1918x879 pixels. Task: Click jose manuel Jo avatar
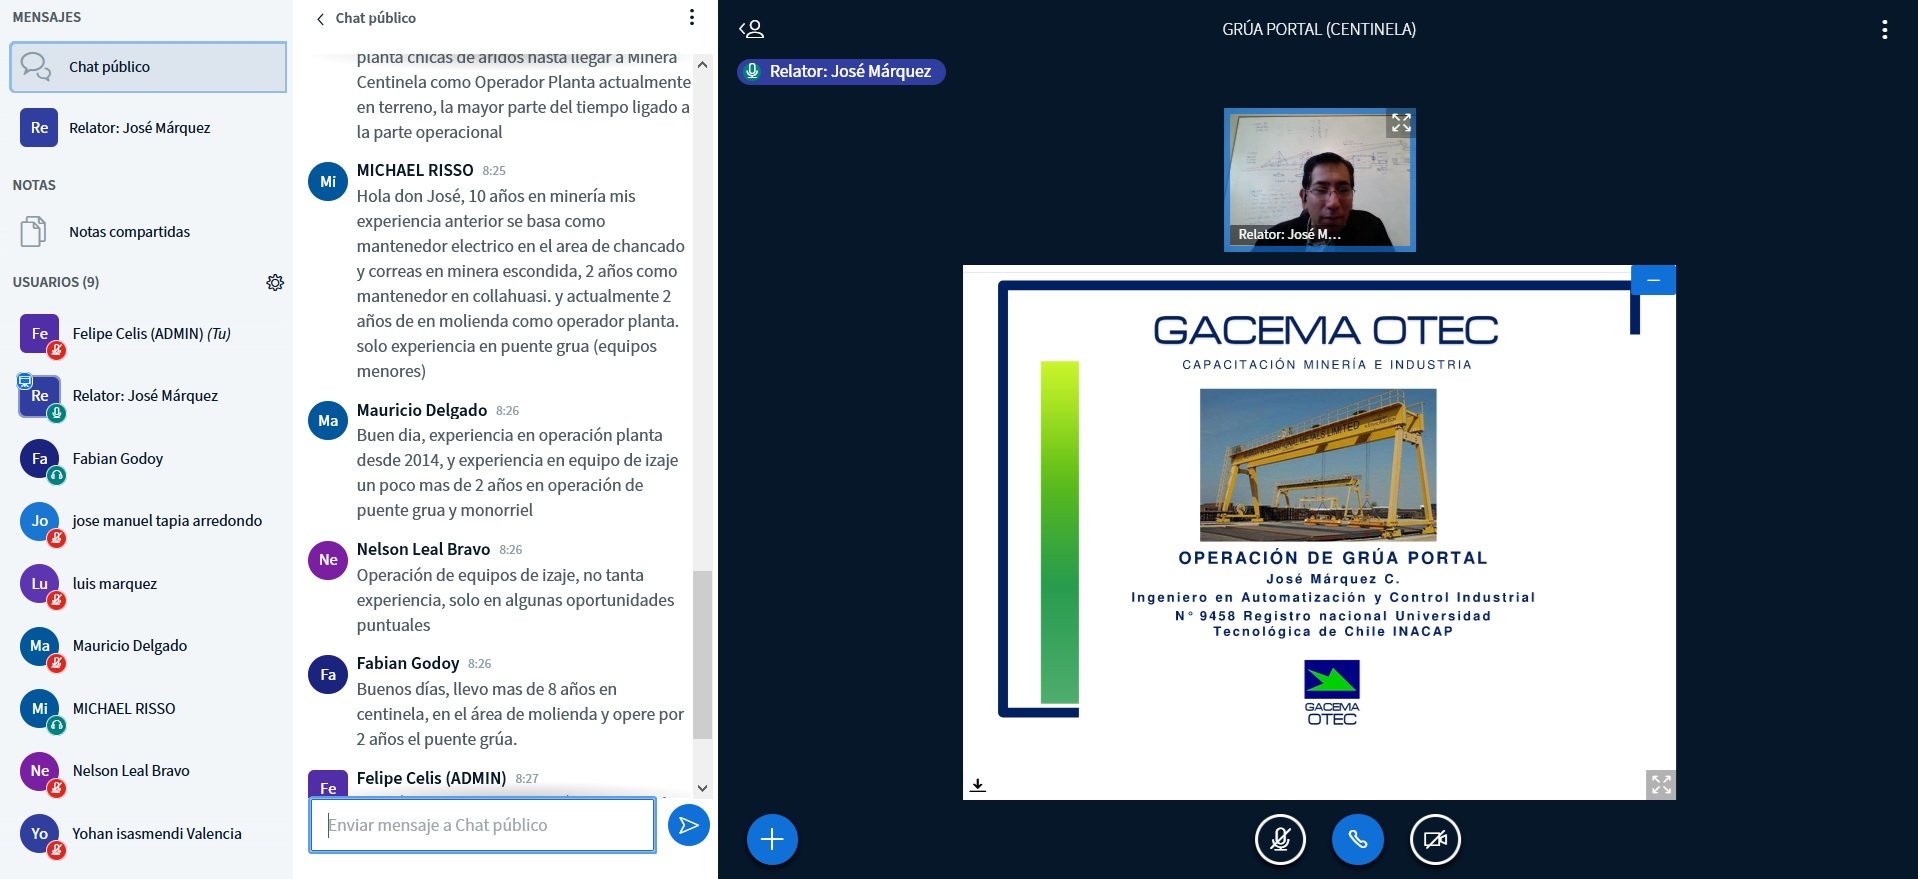(x=39, y=521)
